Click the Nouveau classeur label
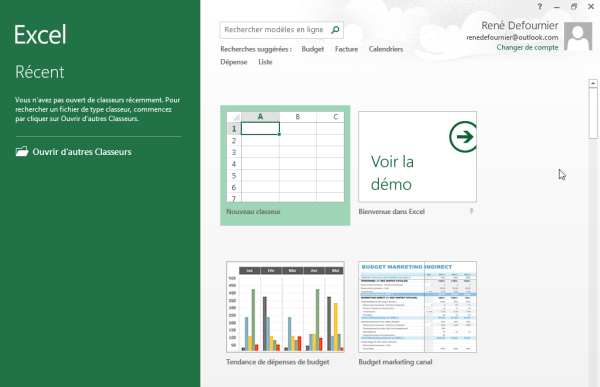 point(253,212)
